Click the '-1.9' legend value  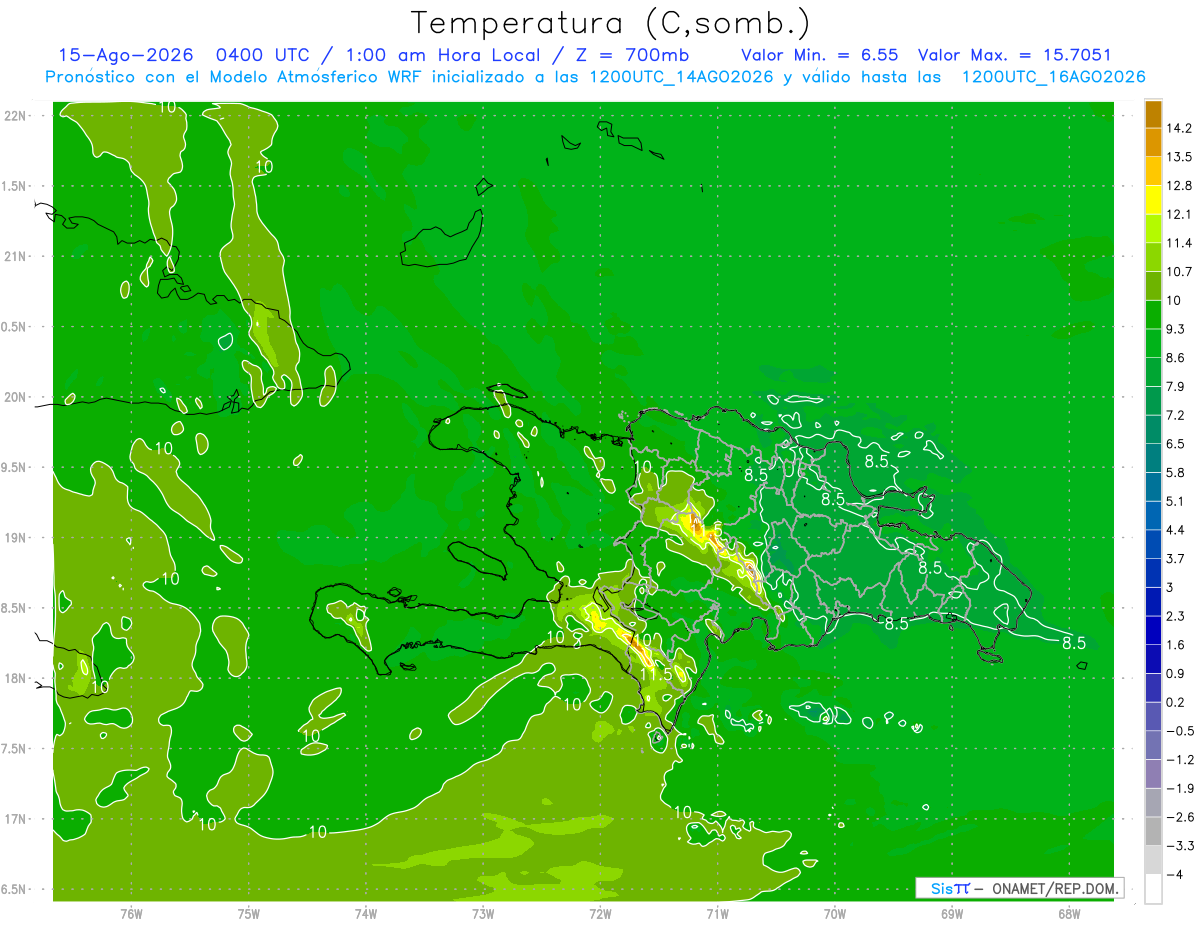point(1180,788)
